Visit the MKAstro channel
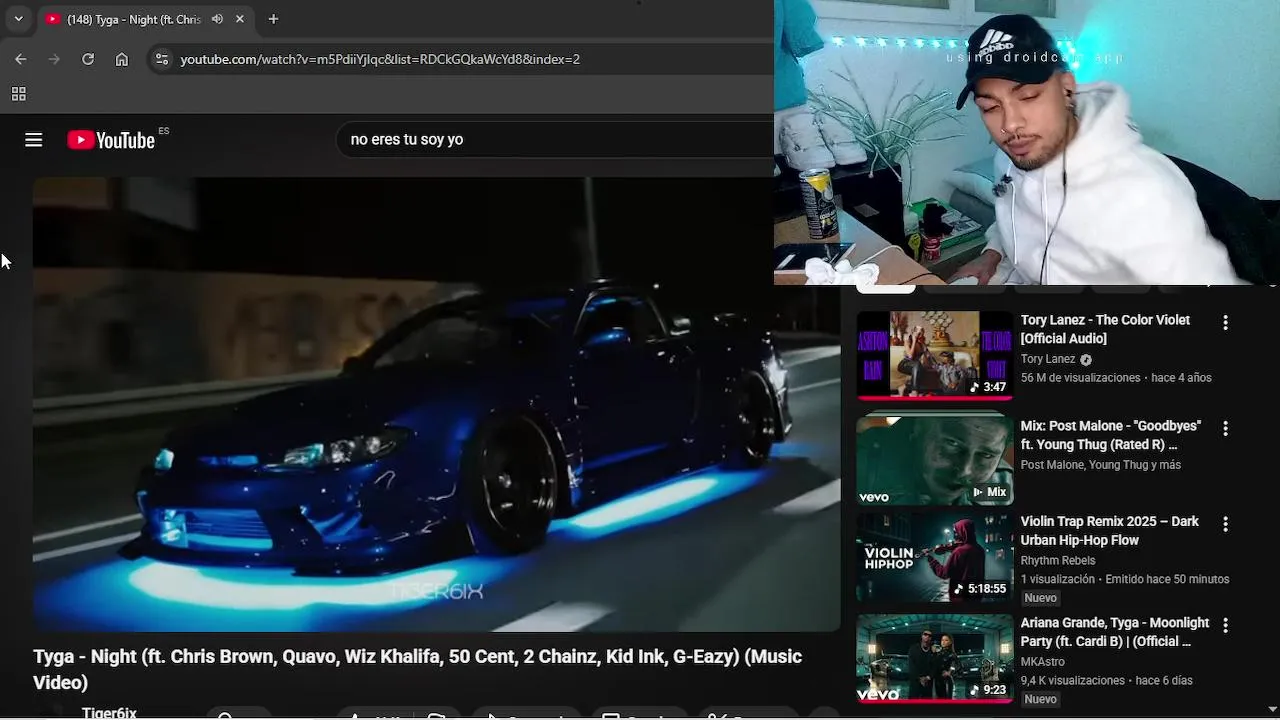The height and width of the screenshot is (720, 1280). [x=1042, y=662]
